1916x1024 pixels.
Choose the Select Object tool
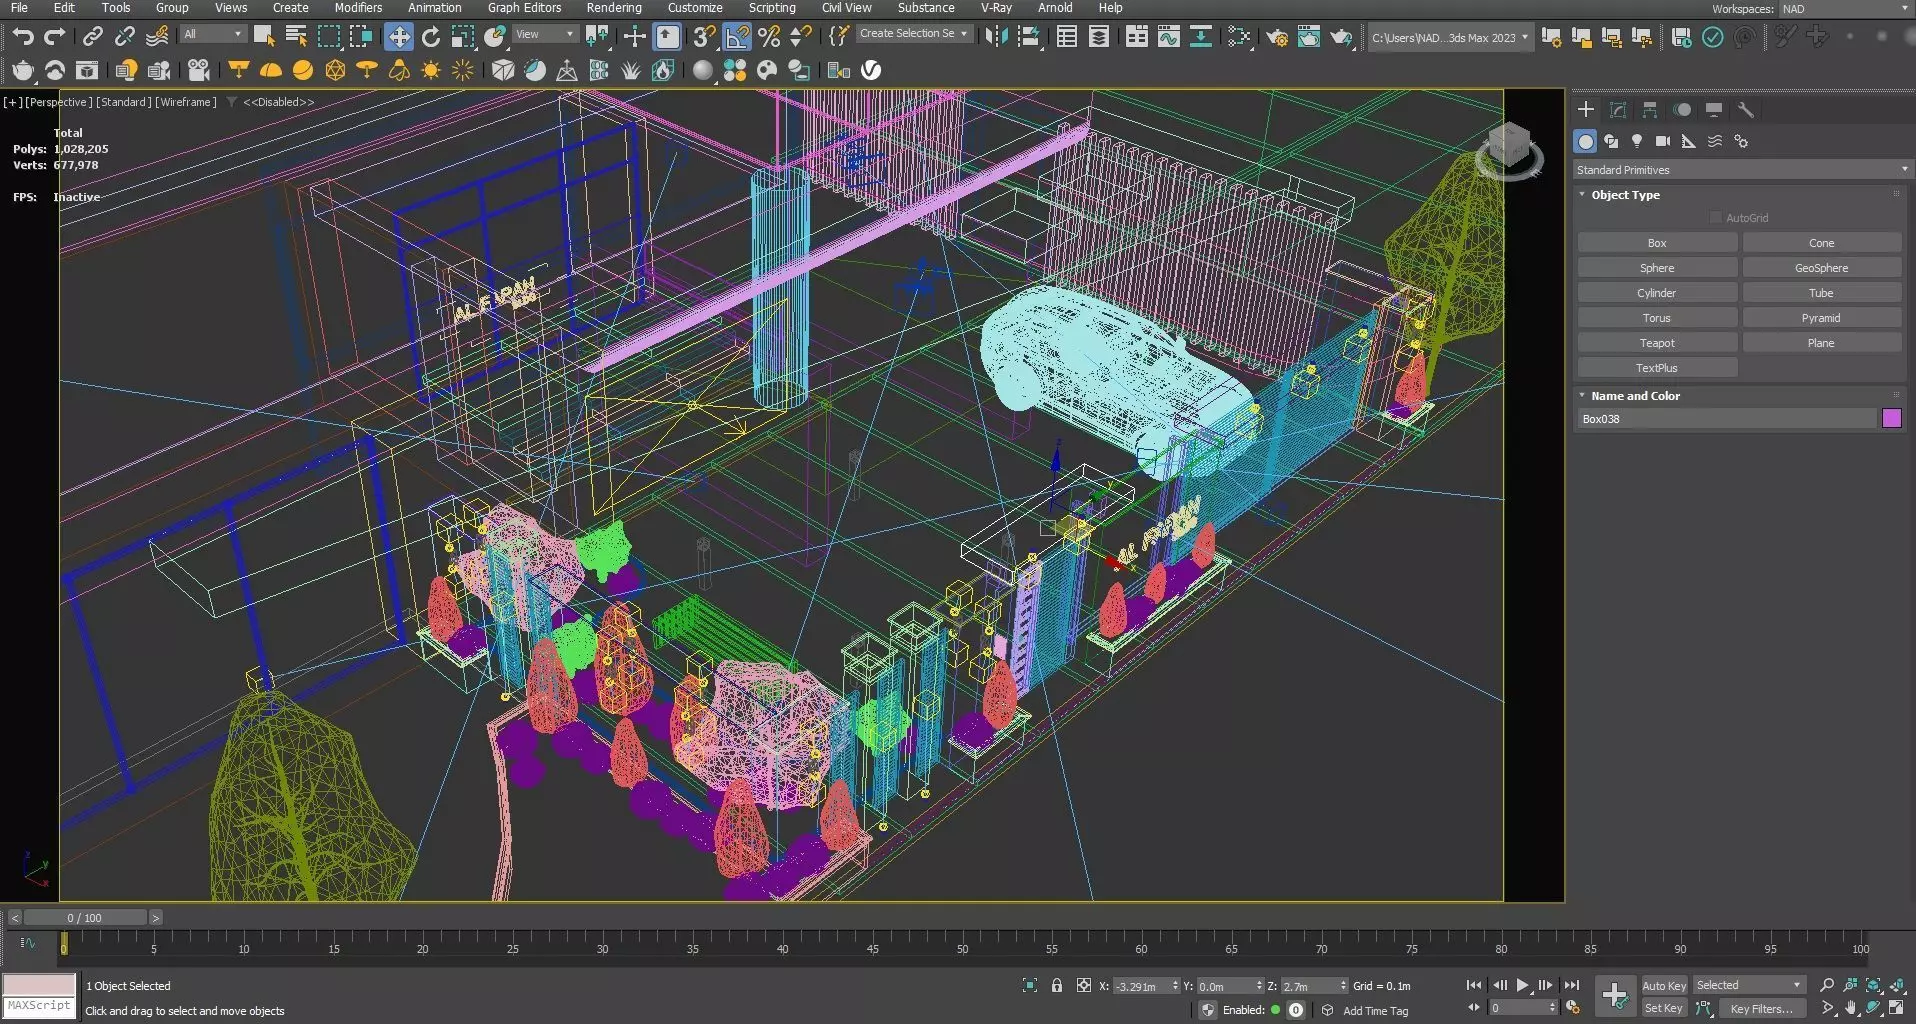click(x=264, y=37)
